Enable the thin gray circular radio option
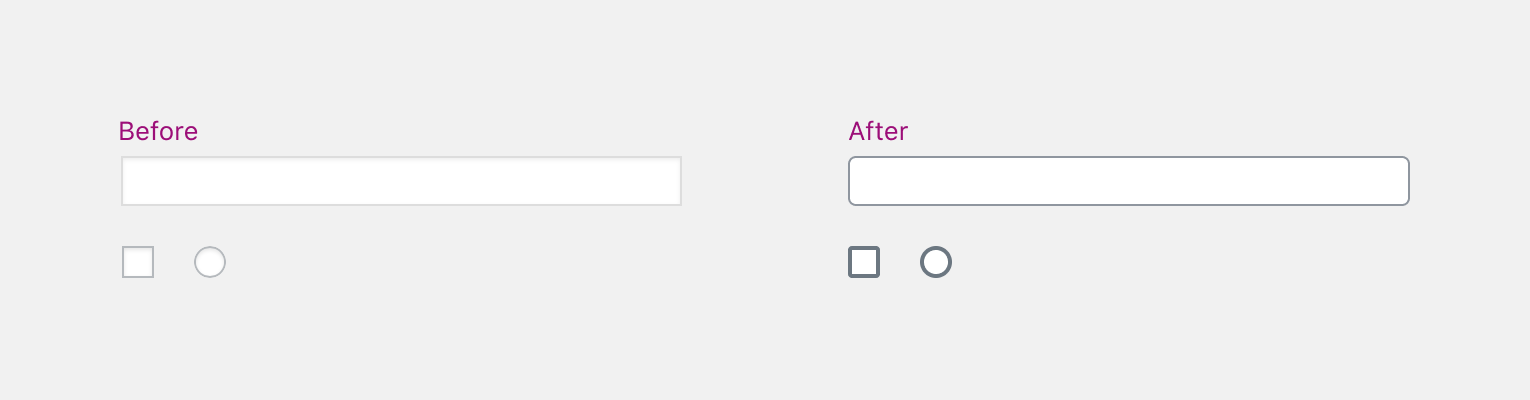 pyautogui.click(x=210, y=262)
